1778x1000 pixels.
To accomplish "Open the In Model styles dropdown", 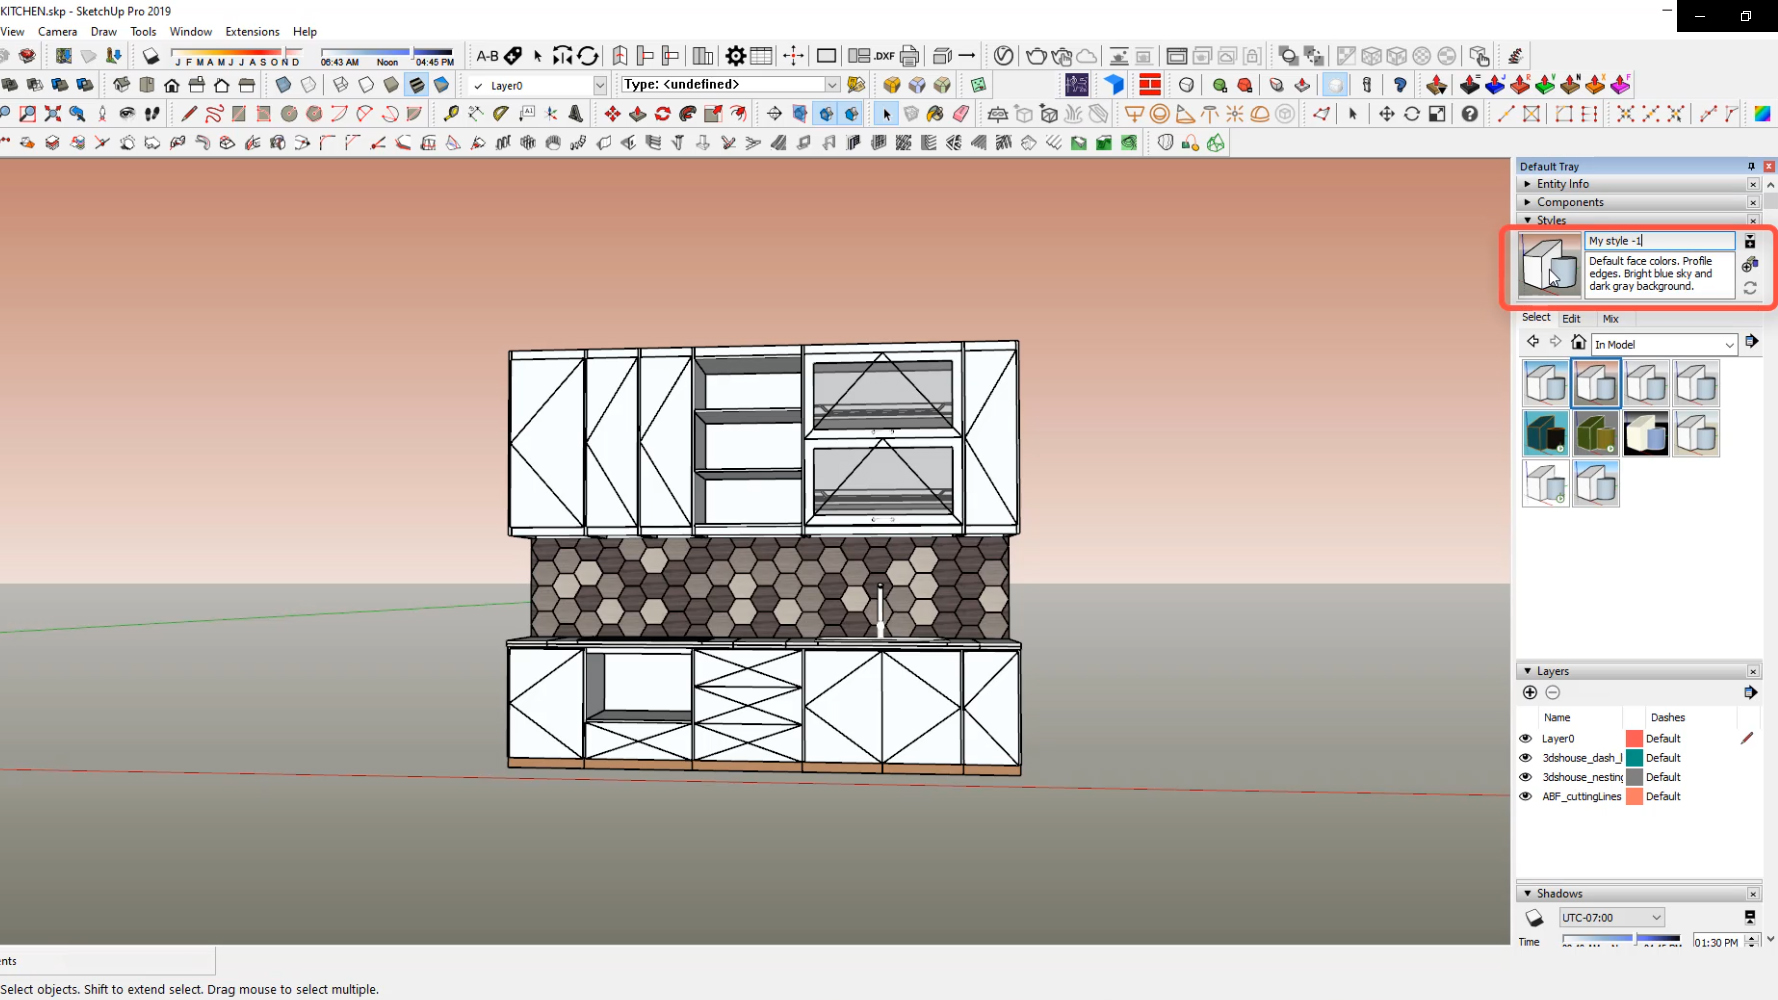I will click(x=1664, y=344).
